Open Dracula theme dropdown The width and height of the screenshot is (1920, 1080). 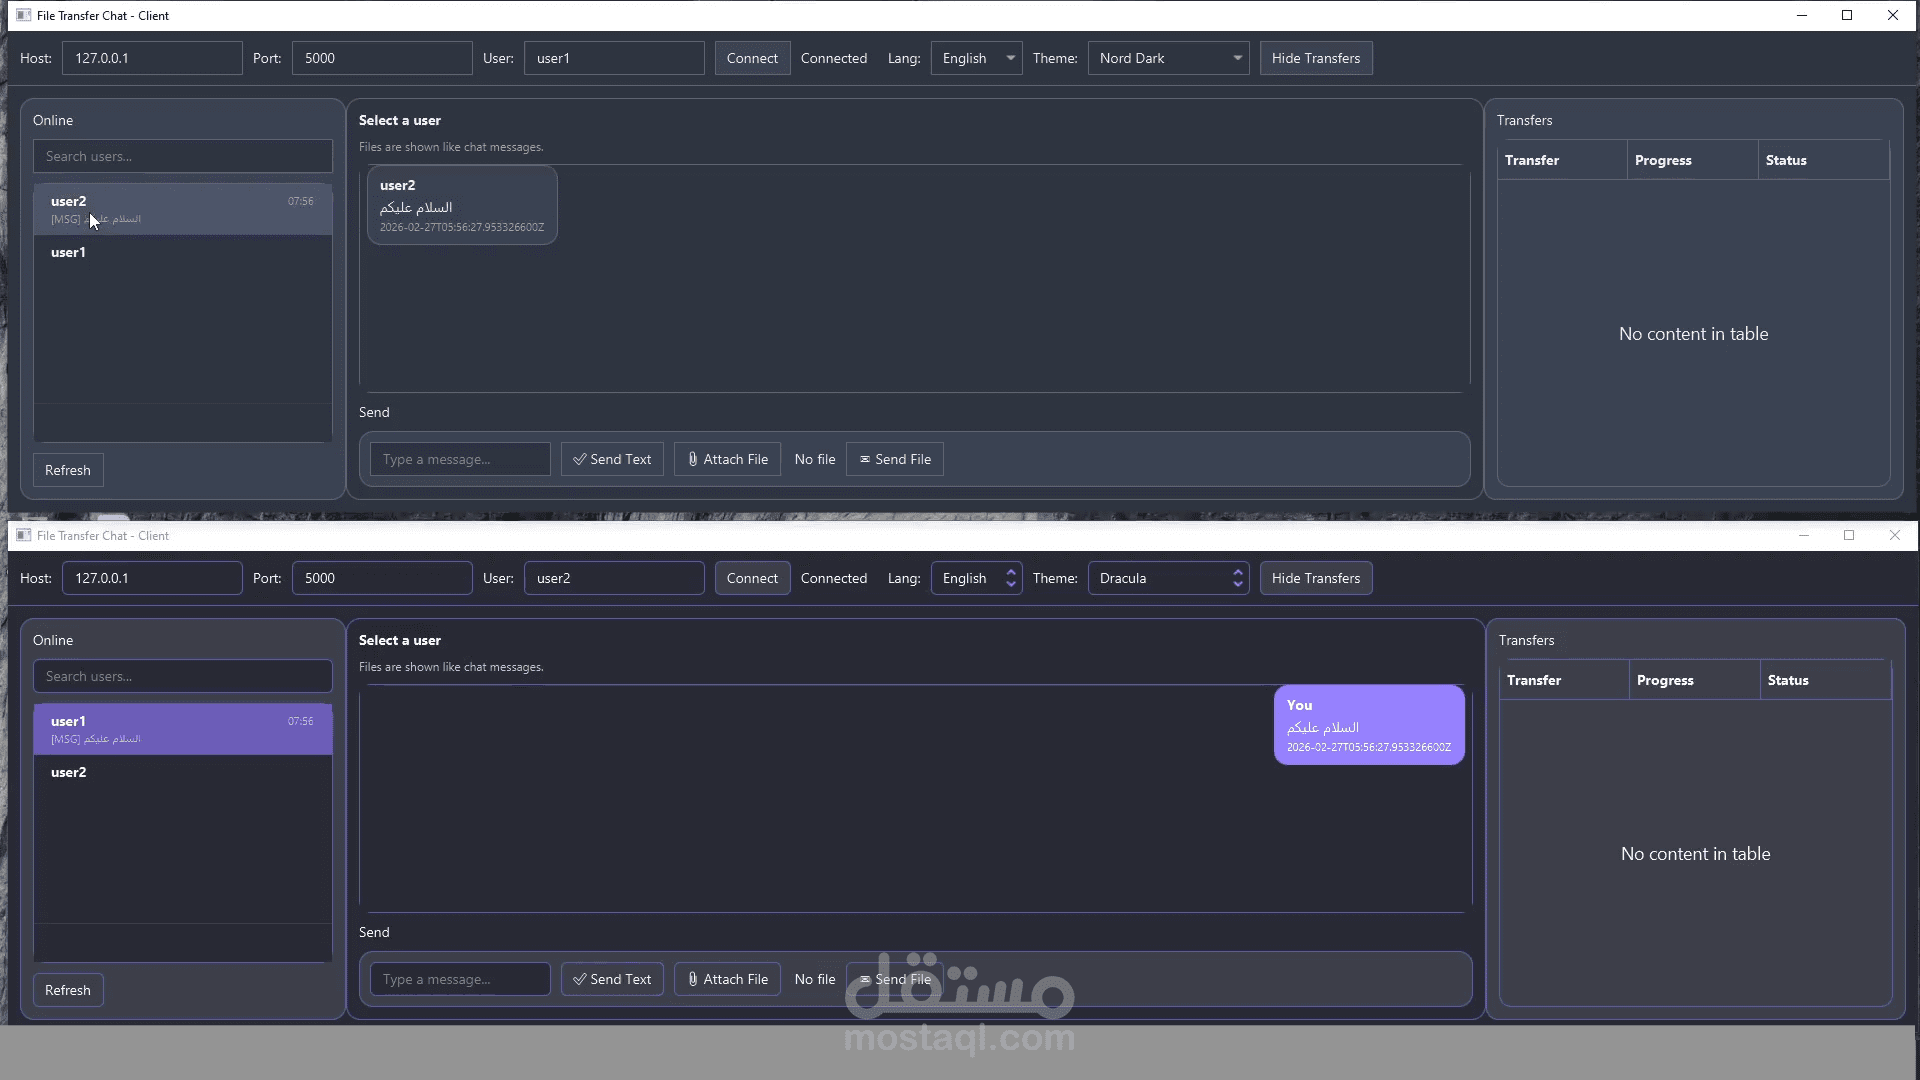coord(1168,578)
